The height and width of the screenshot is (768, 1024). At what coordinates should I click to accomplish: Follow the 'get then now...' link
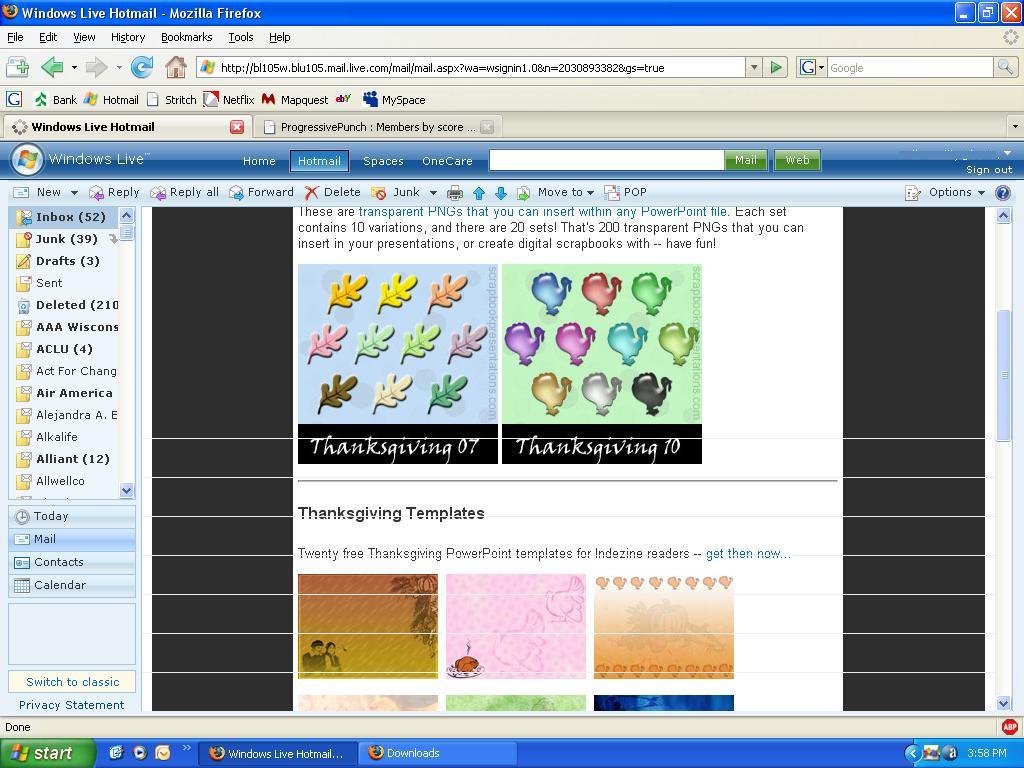[x=748, y=554]
